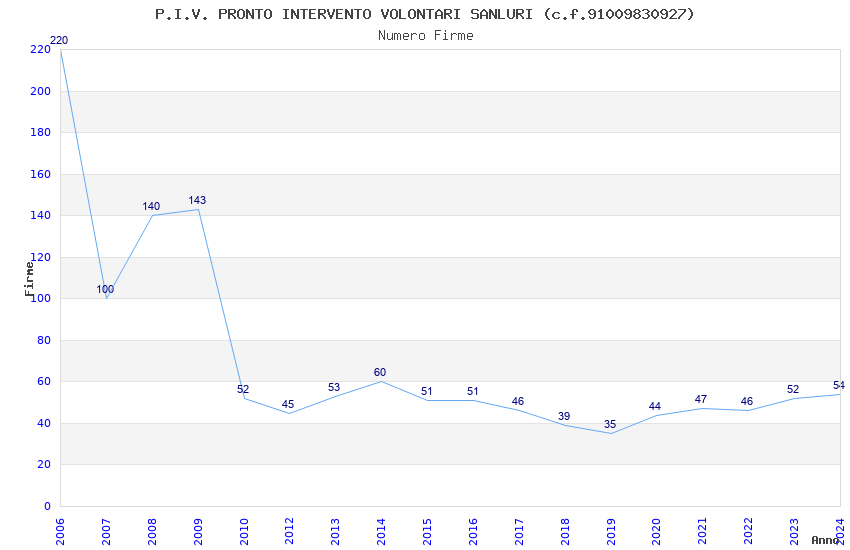The height and width of the screenshot is (550, 850).
Task: Select the 47 data label for 2021
Action: 700,399
